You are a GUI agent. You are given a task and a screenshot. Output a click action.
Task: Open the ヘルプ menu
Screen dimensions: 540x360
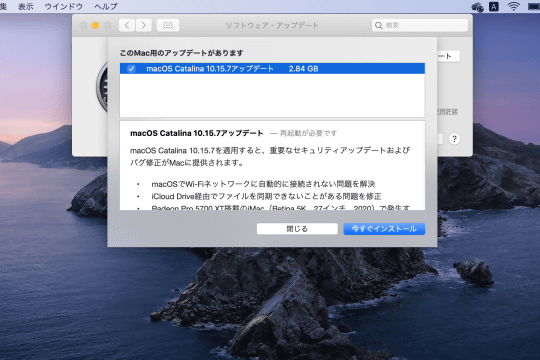pos(106,6)
